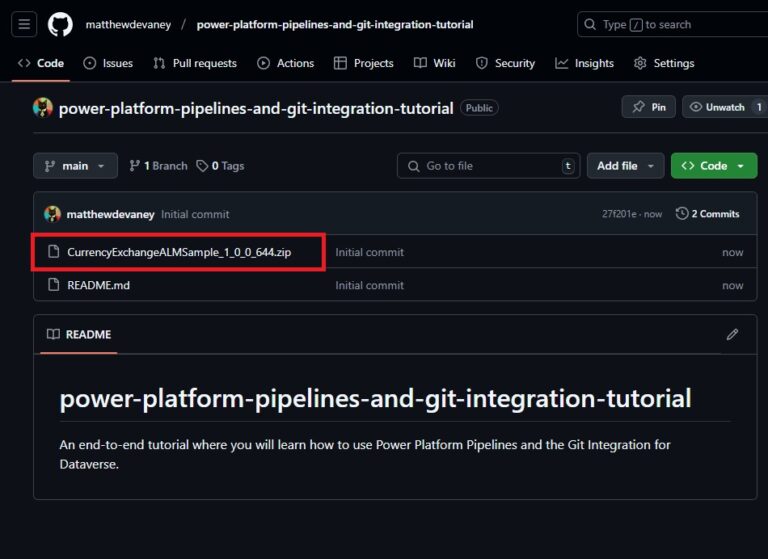View the Insights tab
768x559 pixels.
pyautogui.click(x=584, y=63)
